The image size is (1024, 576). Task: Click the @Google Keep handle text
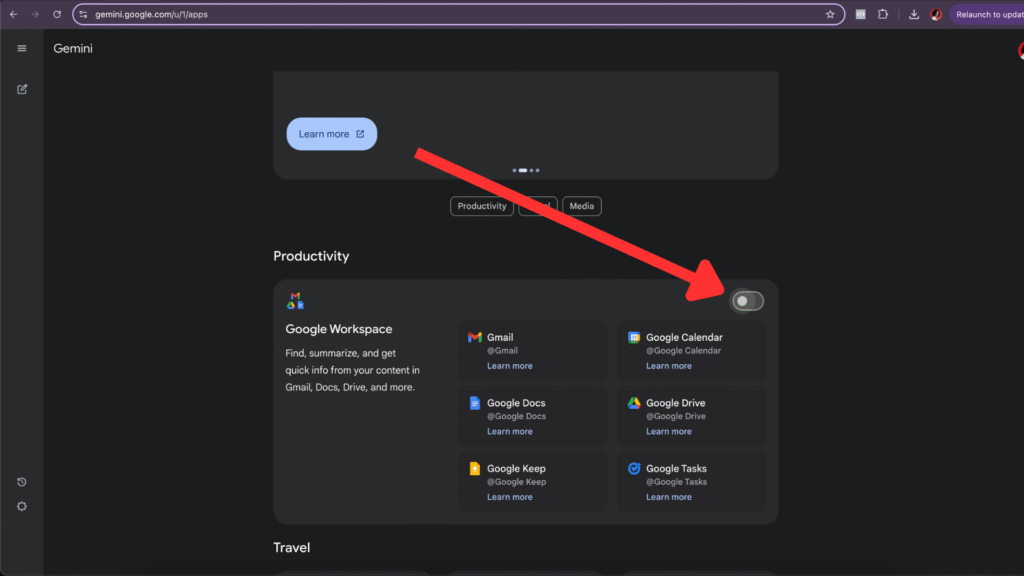[517, 482]
